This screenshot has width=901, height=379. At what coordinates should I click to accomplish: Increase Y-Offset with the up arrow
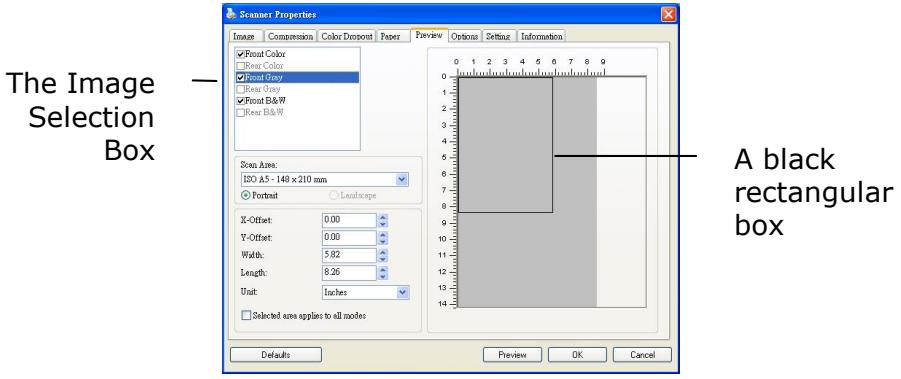pyautogui.click(x=384, y=234)
